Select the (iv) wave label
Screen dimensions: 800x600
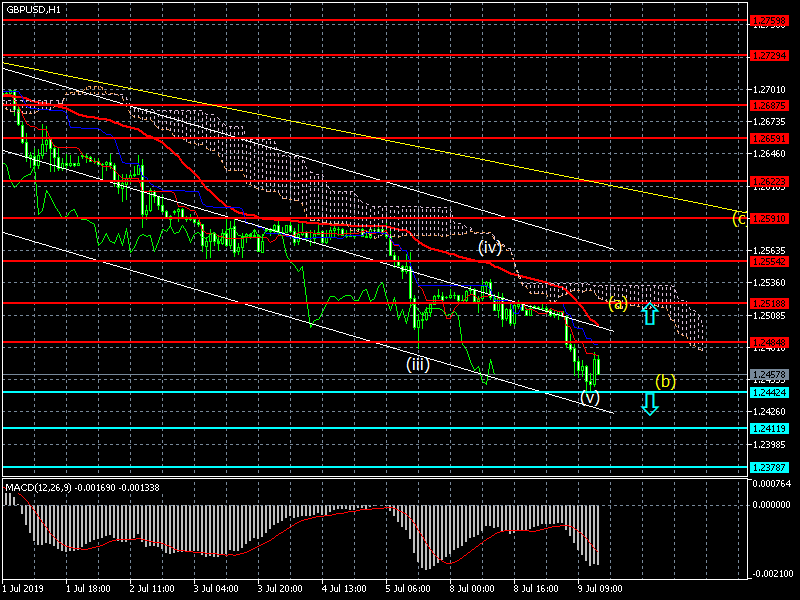[x=490, y=248]
